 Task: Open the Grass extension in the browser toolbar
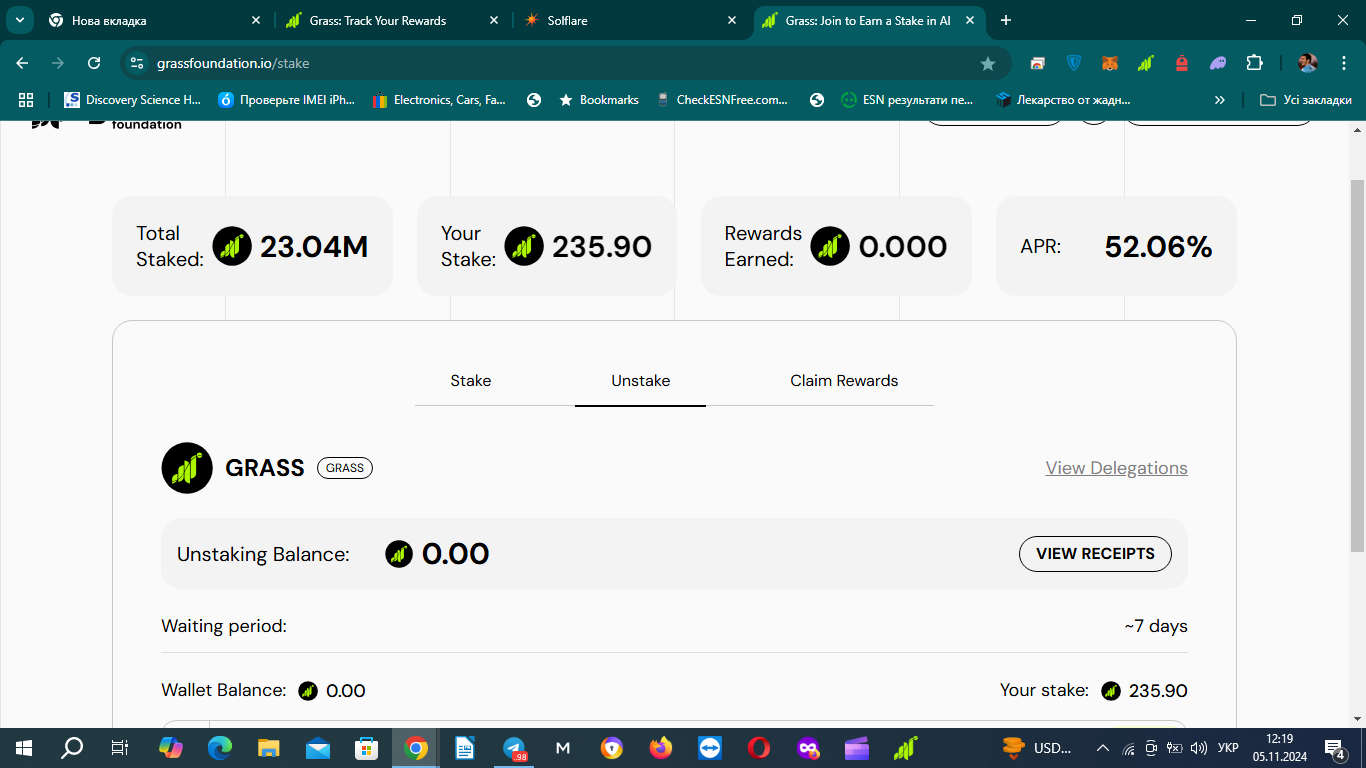pyautogui.click(x=1146, y=63)
